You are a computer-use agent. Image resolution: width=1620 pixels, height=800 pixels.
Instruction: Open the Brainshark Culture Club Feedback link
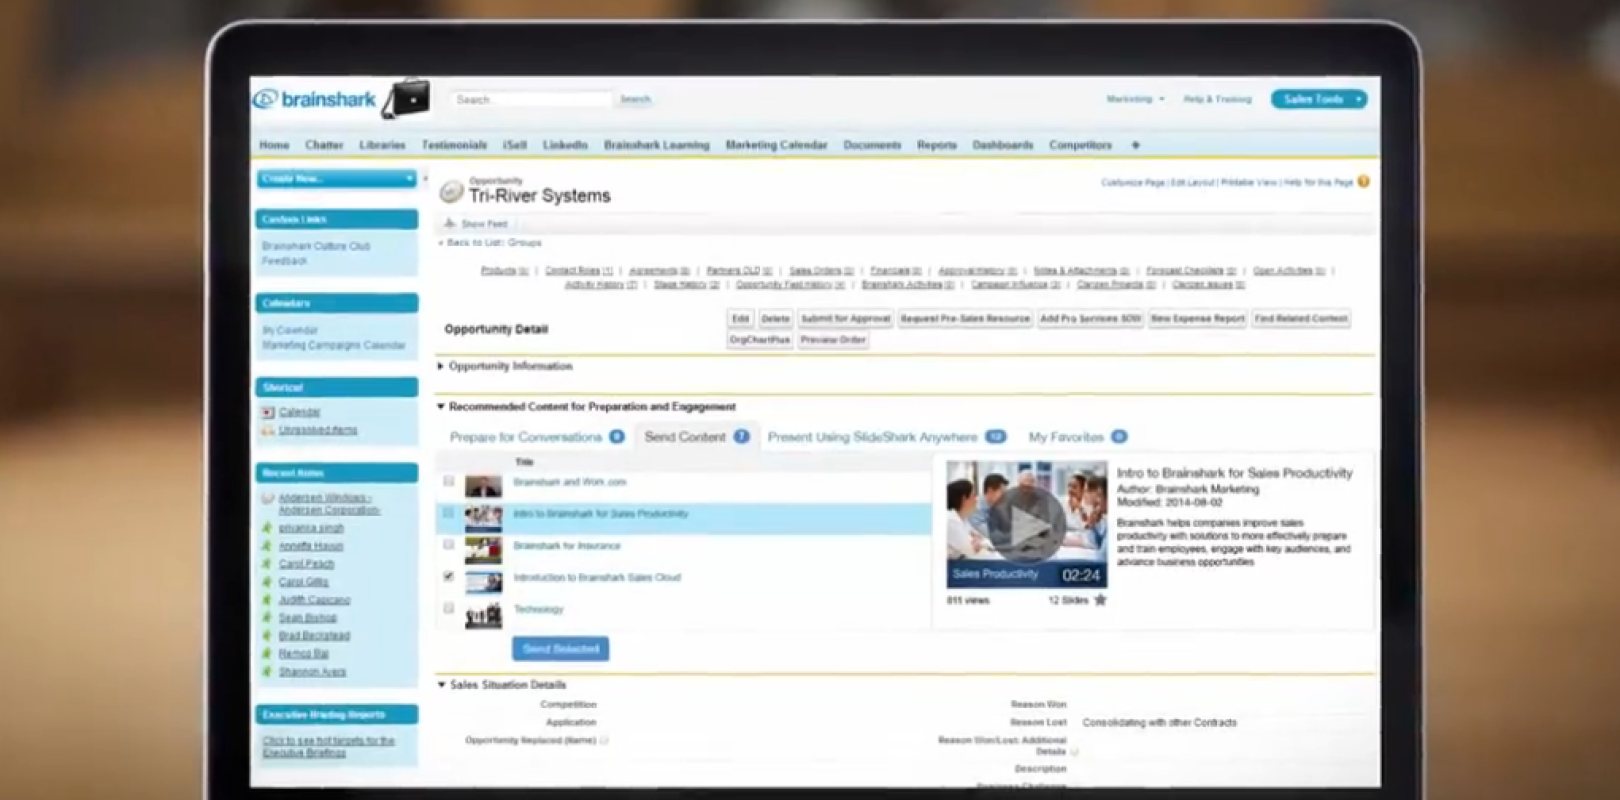pyautogui.click(x=316, y=253)
